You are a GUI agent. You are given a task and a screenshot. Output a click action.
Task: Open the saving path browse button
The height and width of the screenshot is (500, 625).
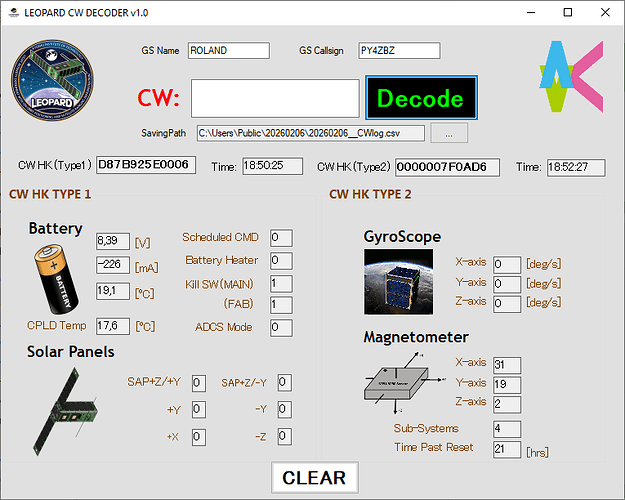(x=449, y=133)
